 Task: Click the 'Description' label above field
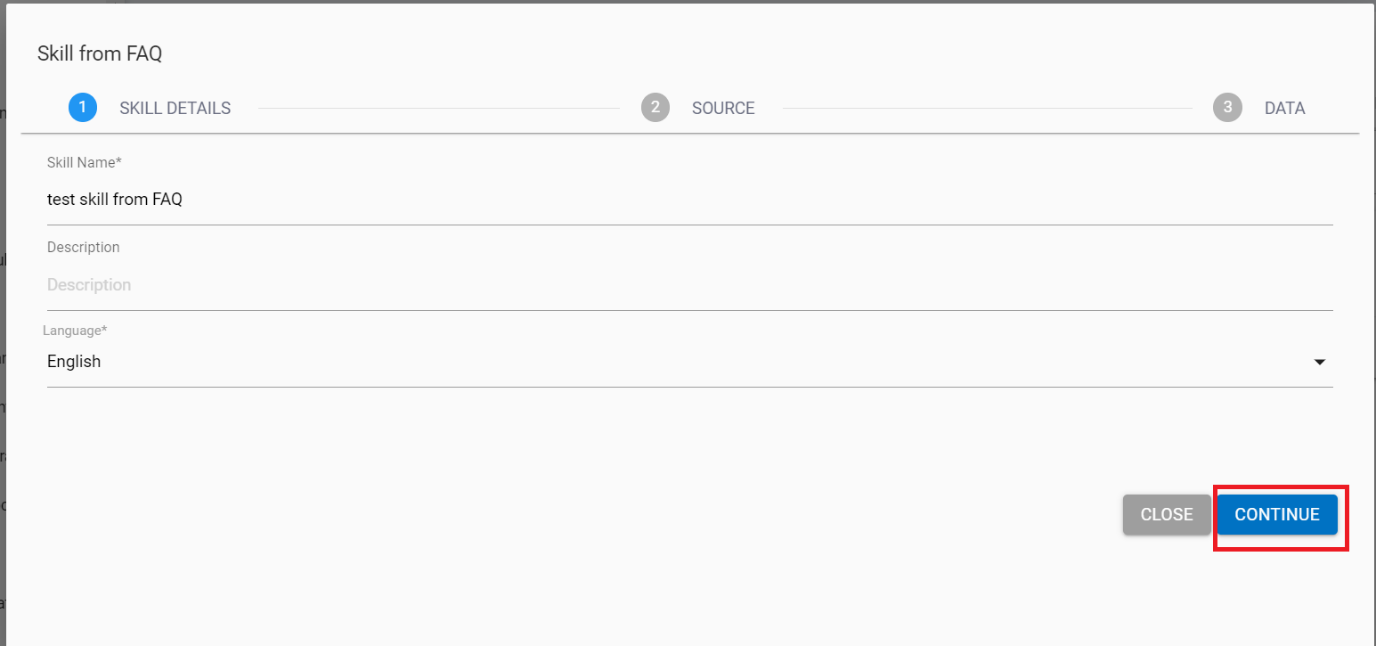83,247
